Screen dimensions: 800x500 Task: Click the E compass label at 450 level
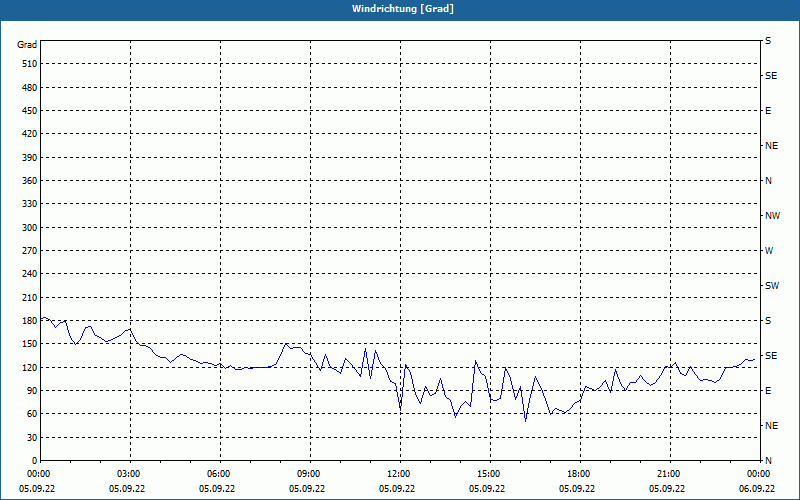[x=768, y=111]
